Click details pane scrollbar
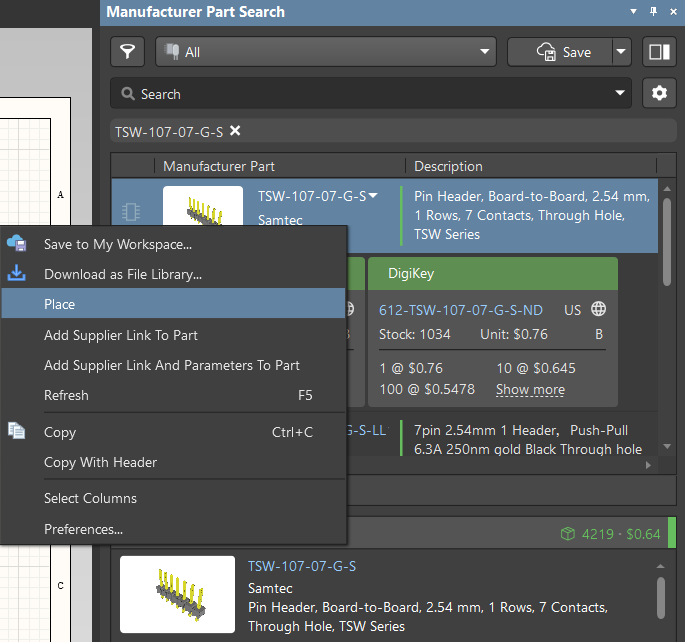The image size is (685, 642). click(x=661, y=598)
